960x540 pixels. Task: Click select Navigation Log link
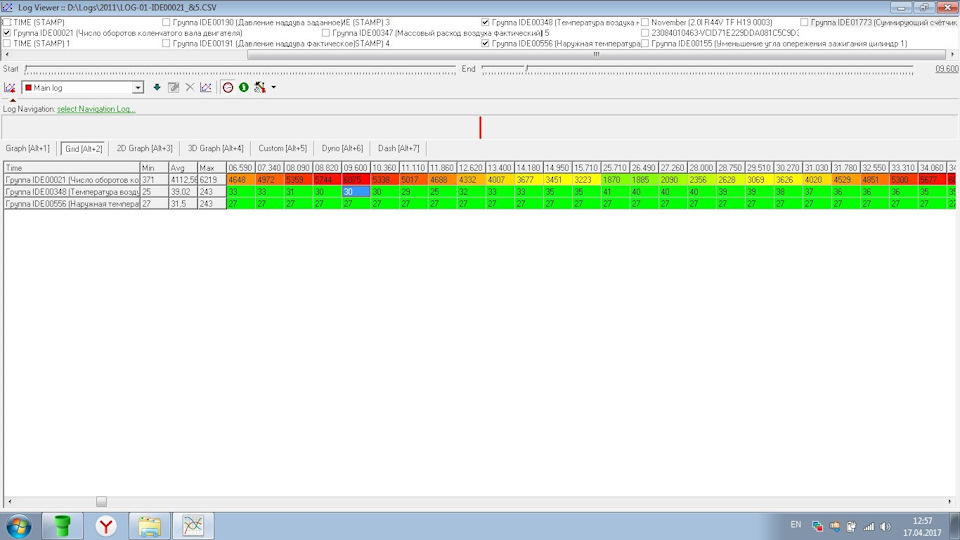(x=96, y=109)
